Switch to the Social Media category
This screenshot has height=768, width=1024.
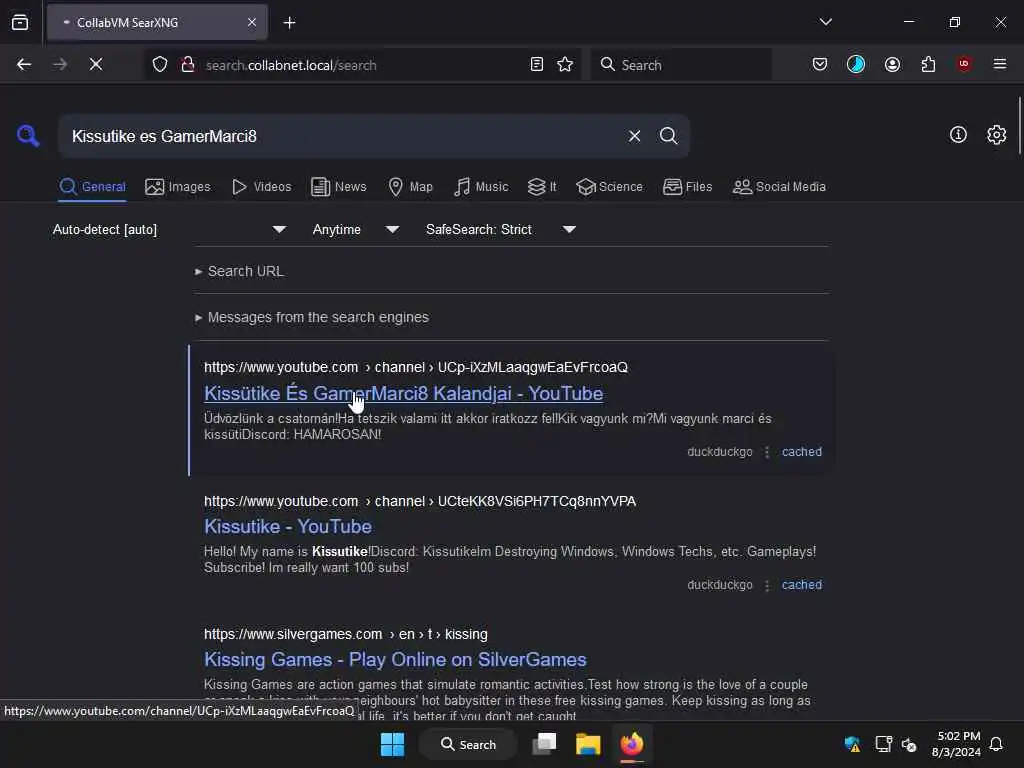[x=779, y=187]
